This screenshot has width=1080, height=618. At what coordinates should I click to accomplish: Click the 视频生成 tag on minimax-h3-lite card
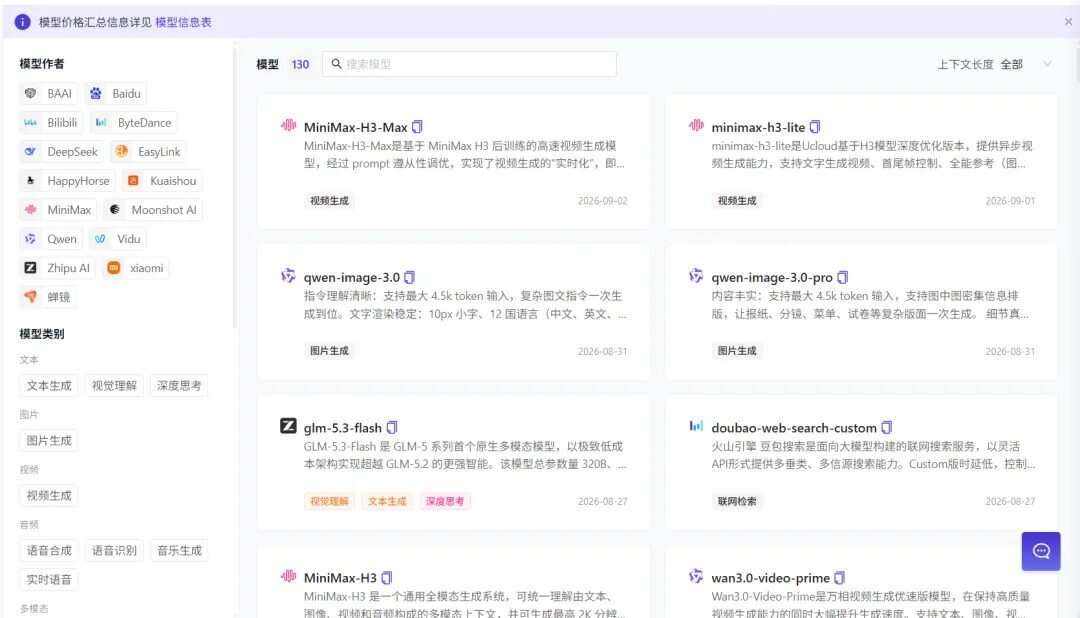737,200
